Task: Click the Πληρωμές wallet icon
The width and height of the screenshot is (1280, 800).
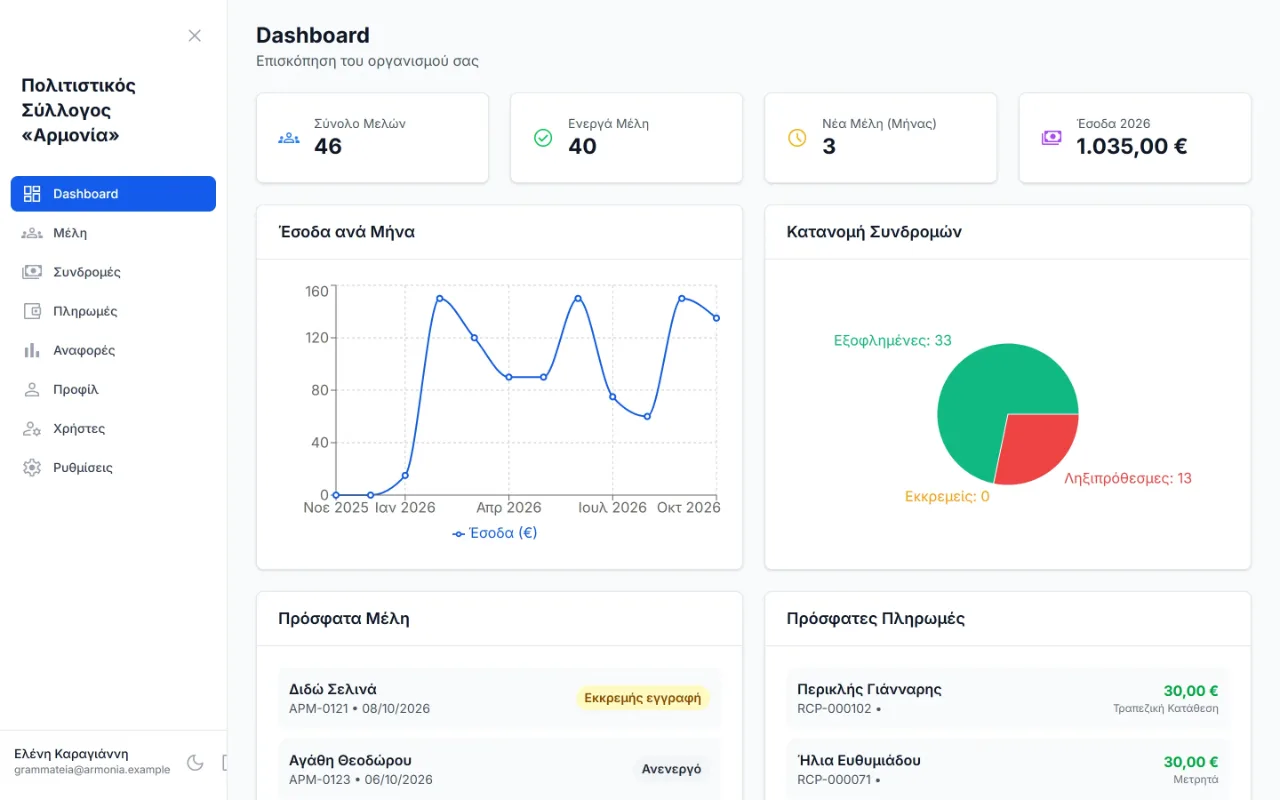Action: coord(32,311)
